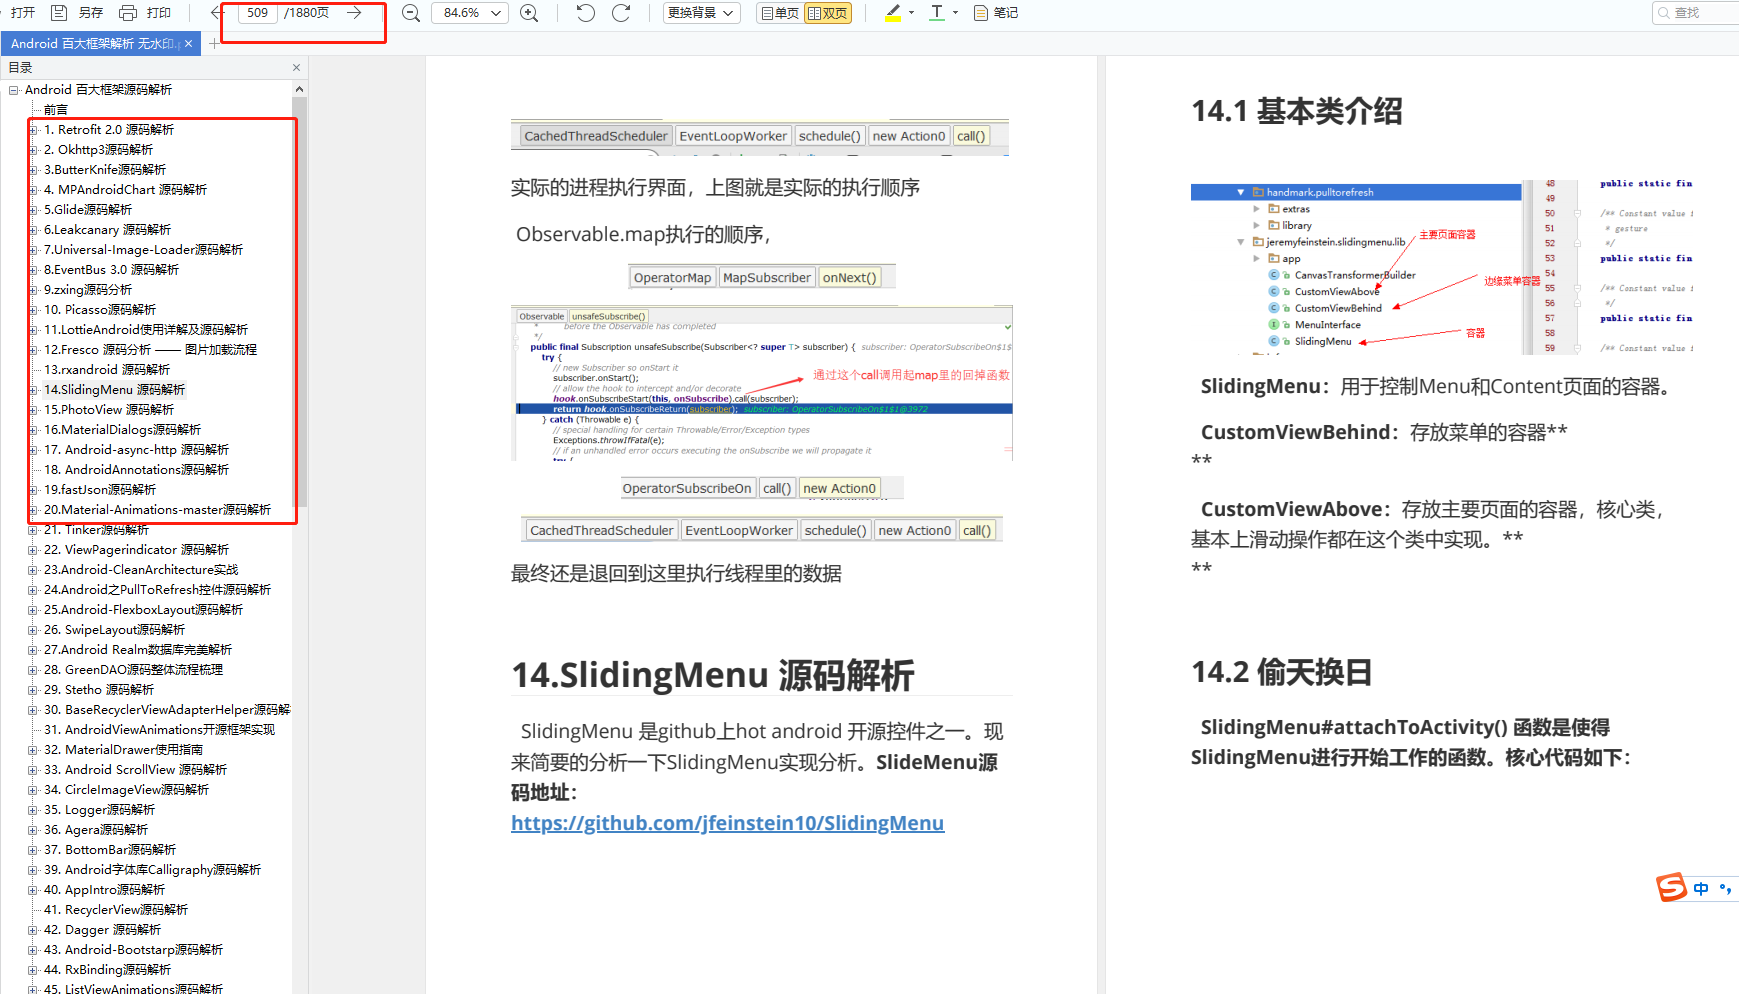1739x994 pixels.
Task: Click the Sogou punctuation mode icon
Action: click(1725, 888)
